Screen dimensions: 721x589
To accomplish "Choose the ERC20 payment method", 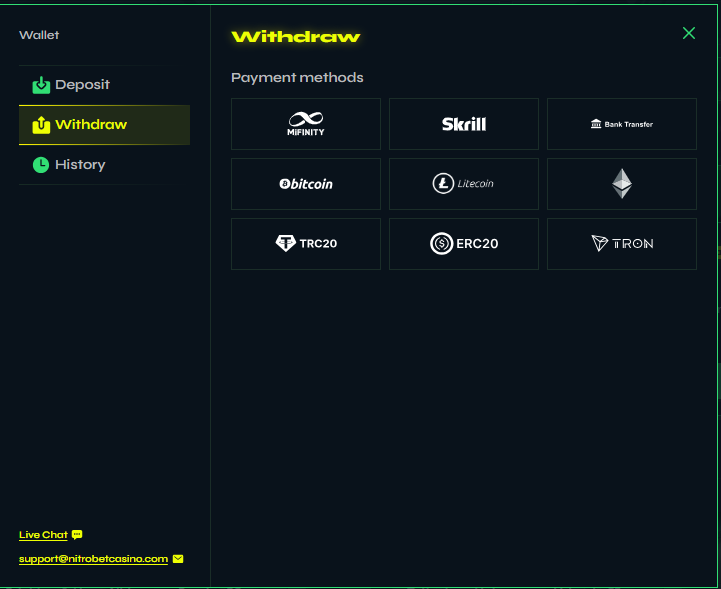I will click(x=463, y=244).
